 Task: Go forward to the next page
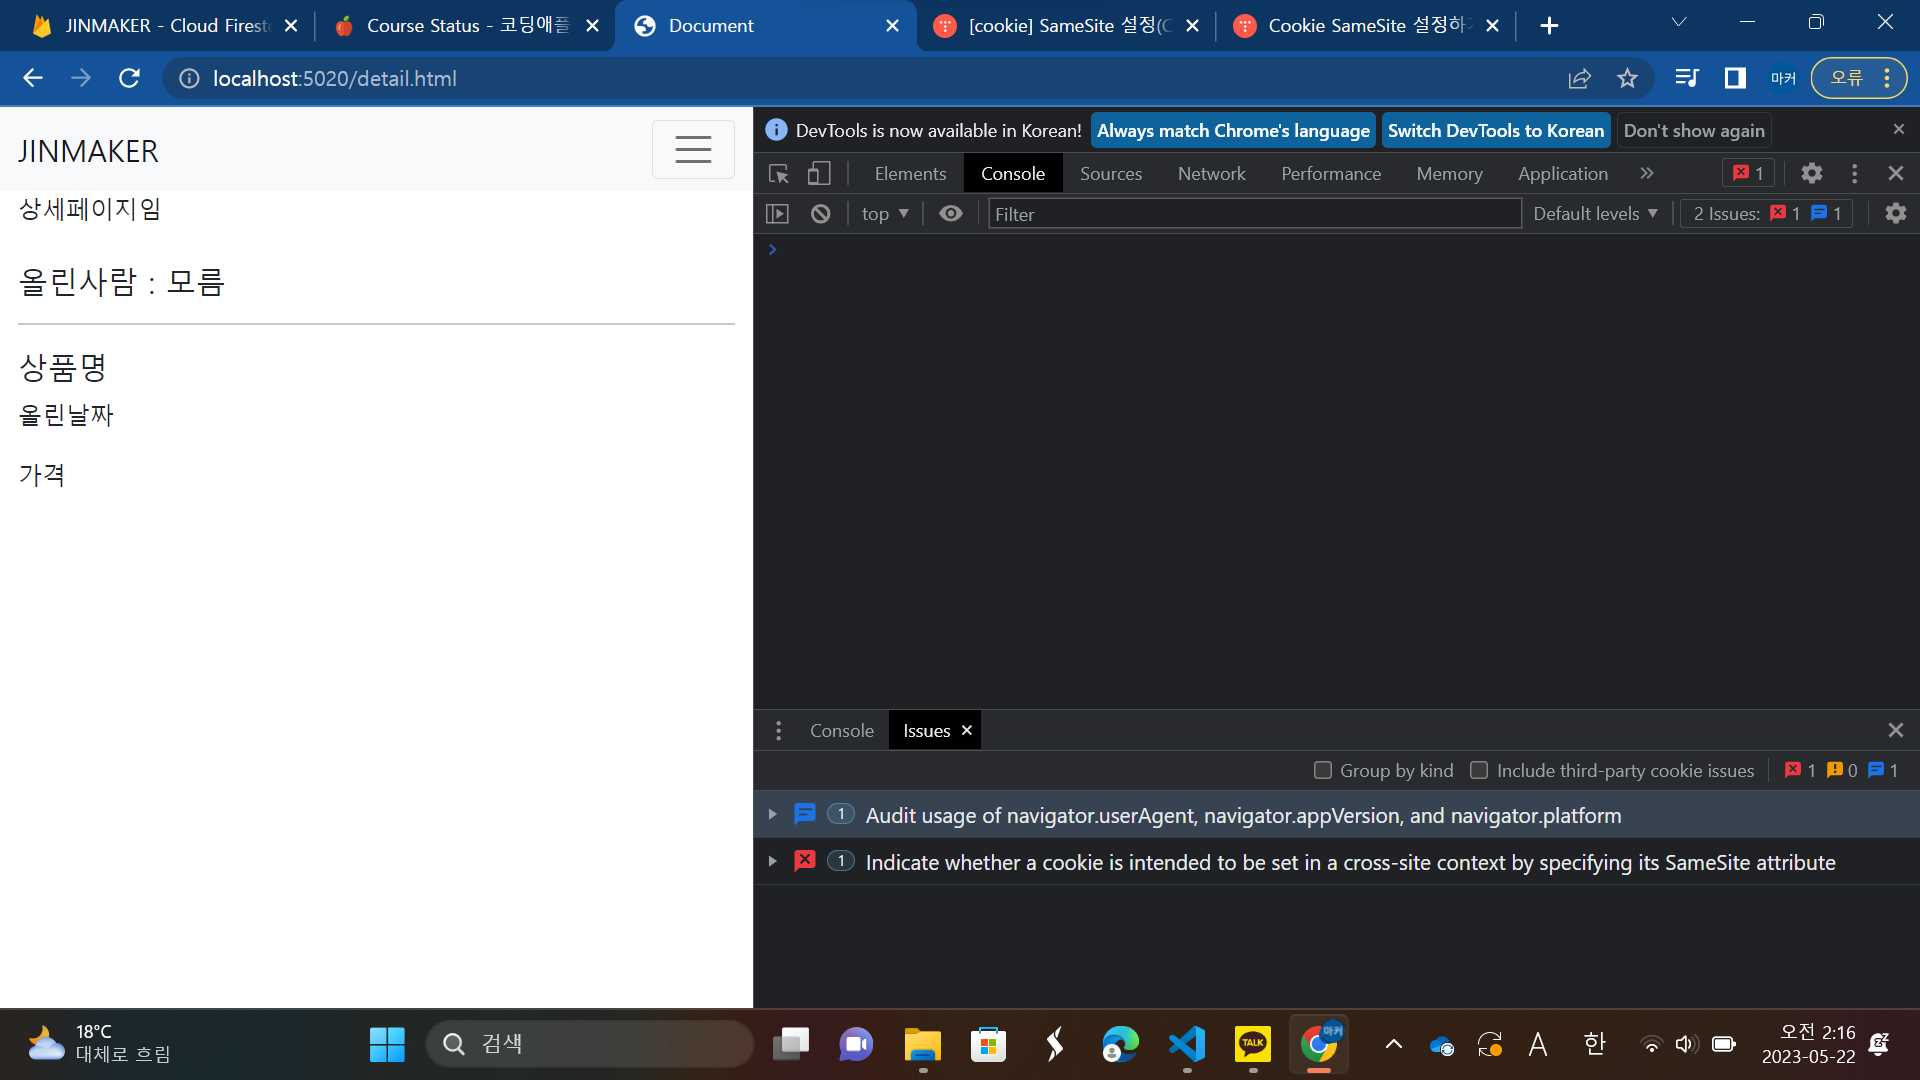coord(81,78)
